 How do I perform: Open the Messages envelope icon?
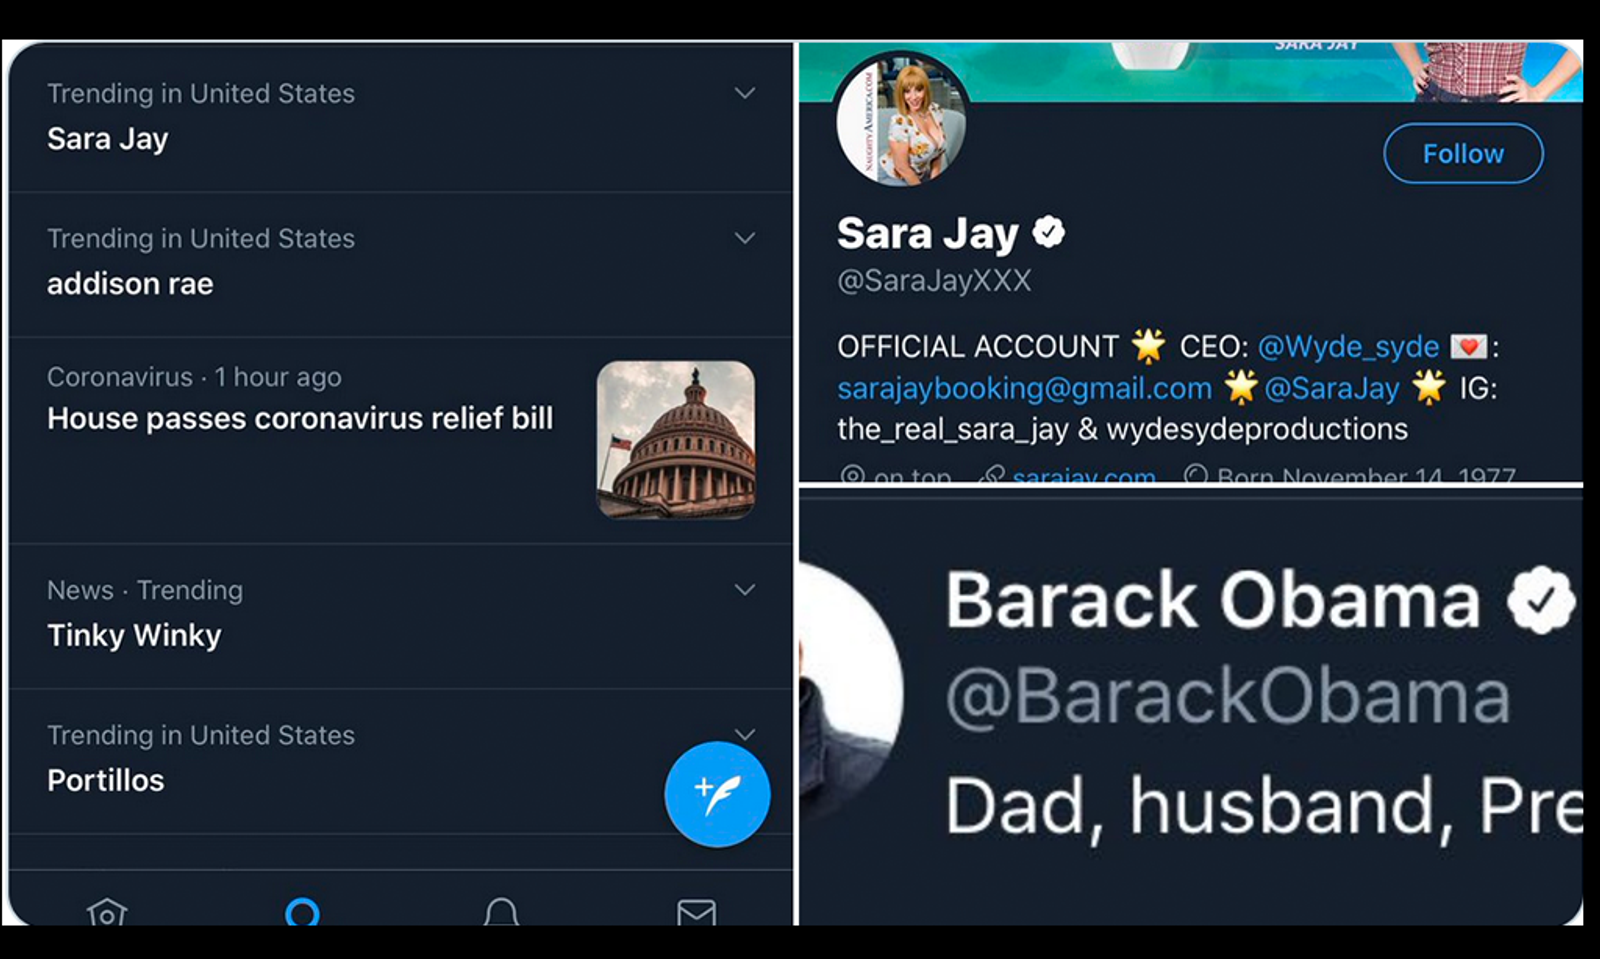tap(696, 912)
